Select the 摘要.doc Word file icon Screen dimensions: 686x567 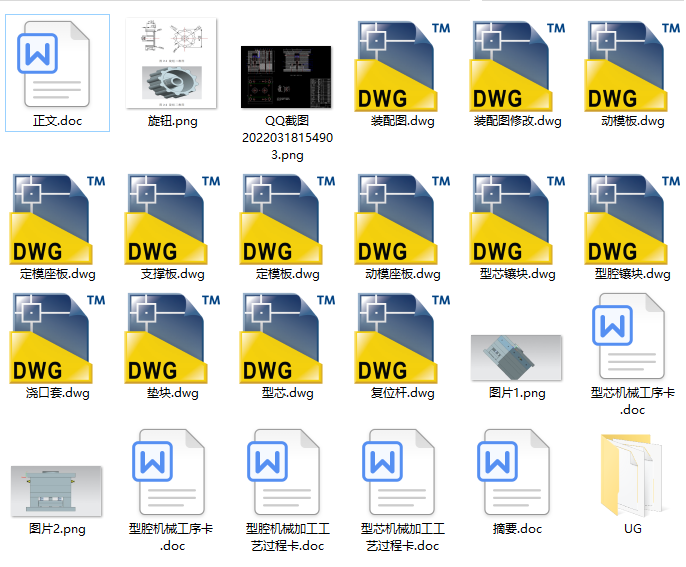514,472
